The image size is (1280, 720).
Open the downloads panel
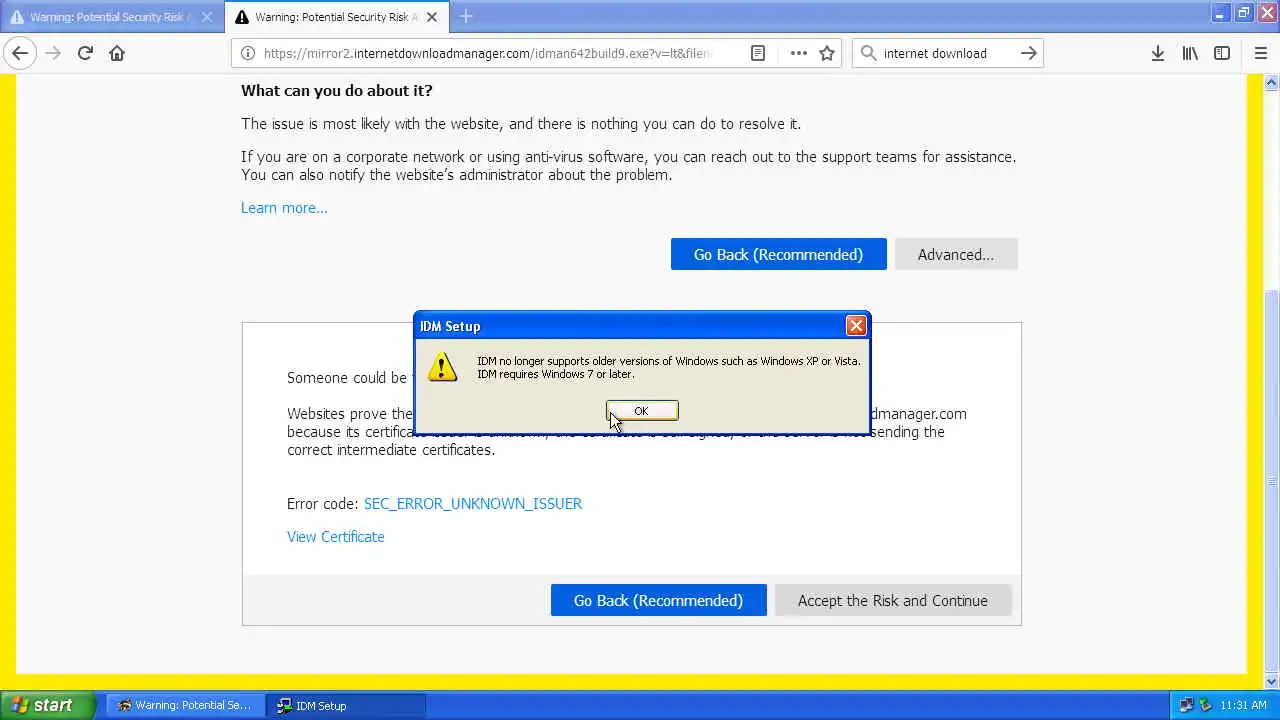(x=1157, y=53)
